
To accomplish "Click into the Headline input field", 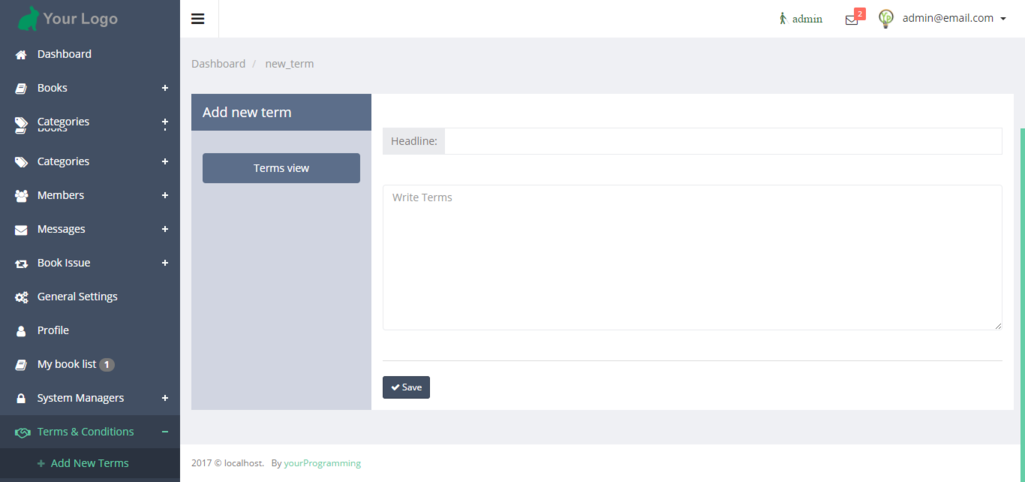I will click(x=722, y=141).
